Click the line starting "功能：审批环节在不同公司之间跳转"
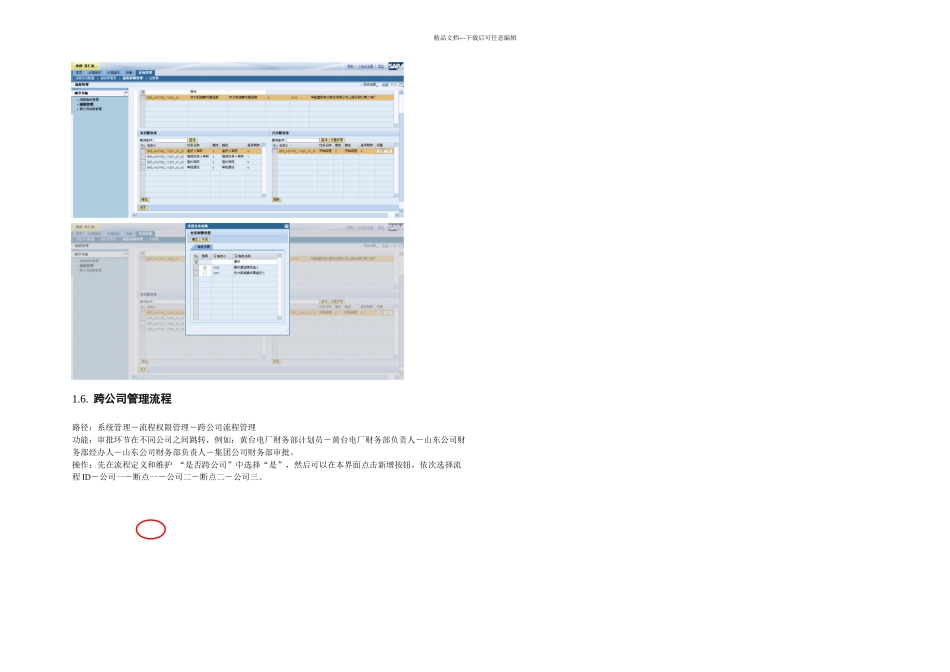The width and height of the screenshot is (950, 672). point(268,440)
